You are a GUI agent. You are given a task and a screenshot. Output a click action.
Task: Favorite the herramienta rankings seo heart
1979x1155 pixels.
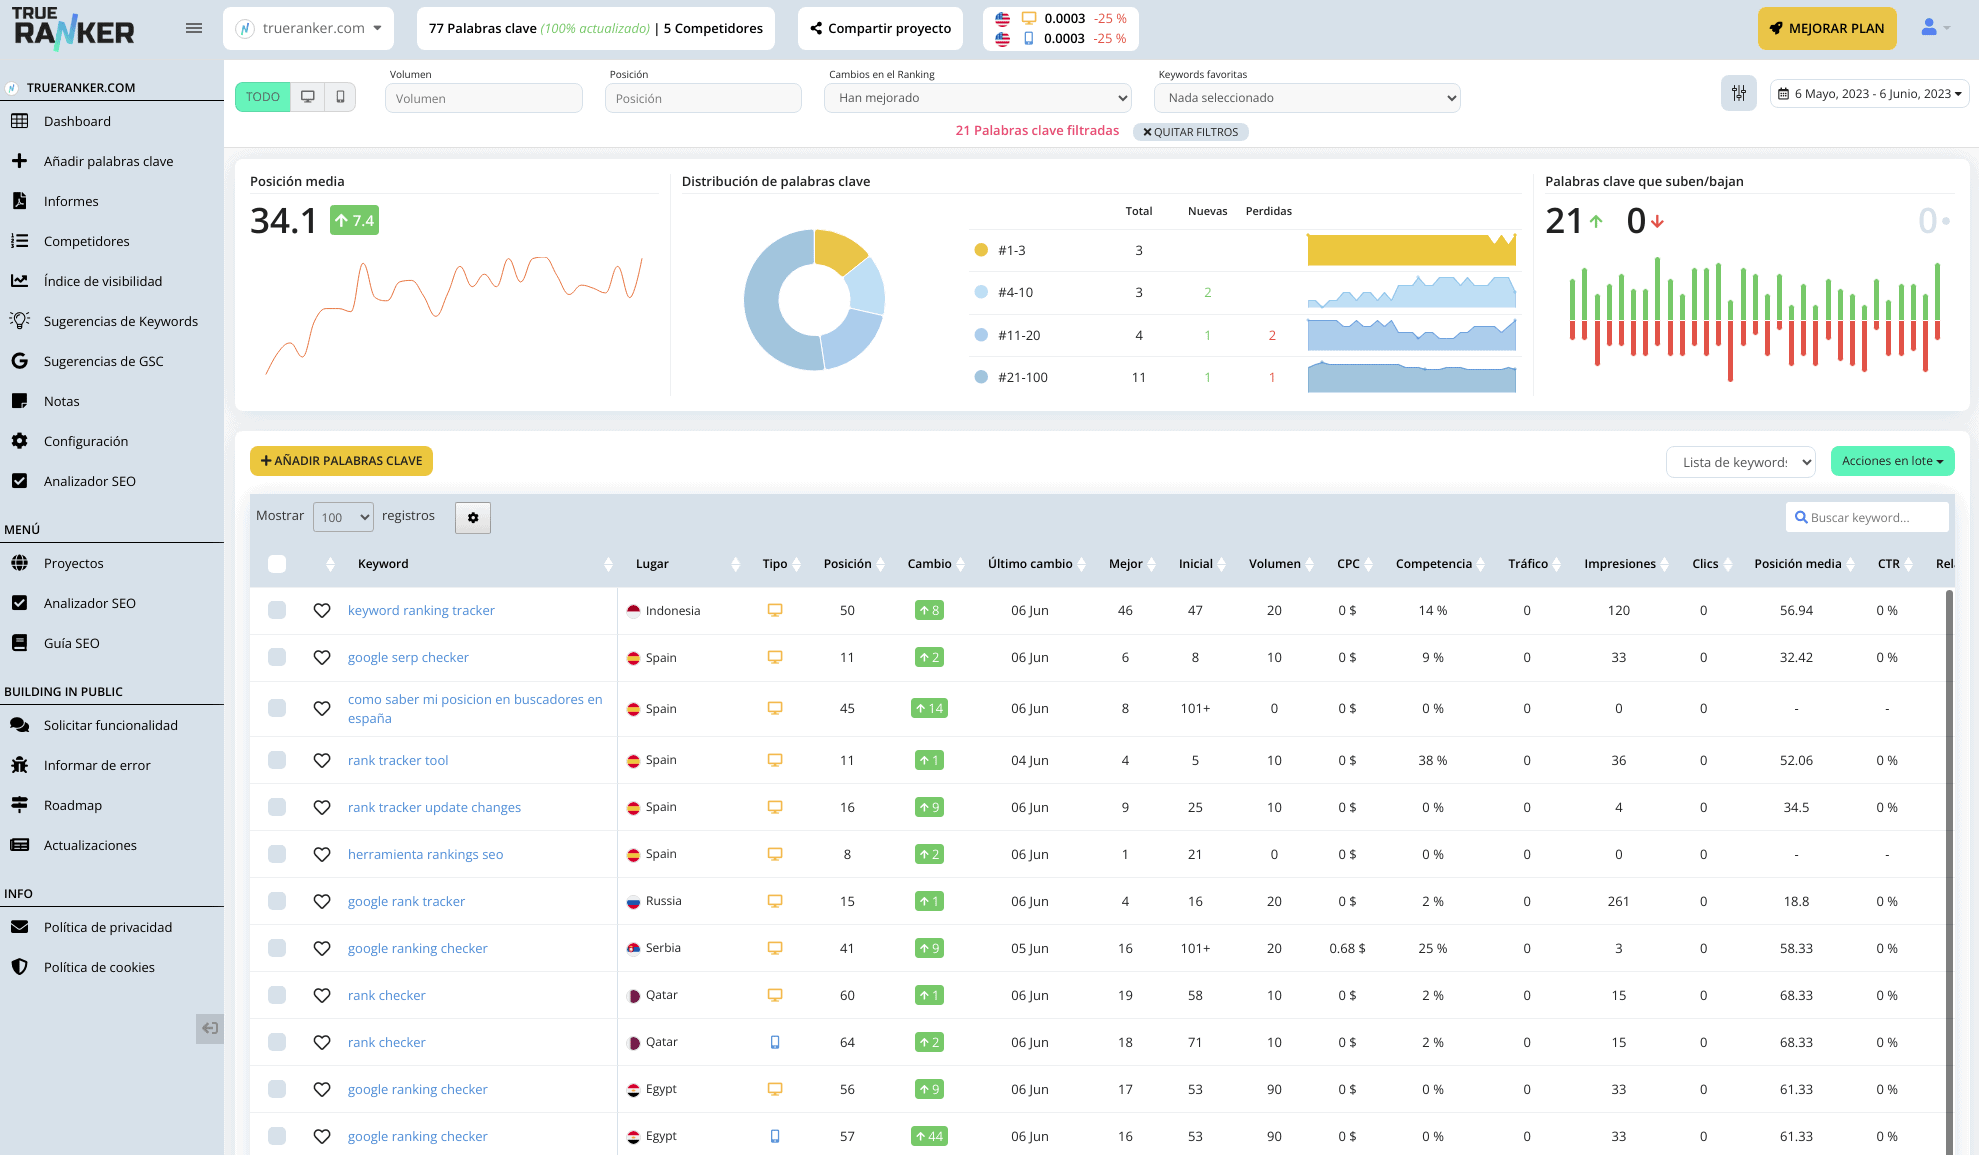(322, 855)
